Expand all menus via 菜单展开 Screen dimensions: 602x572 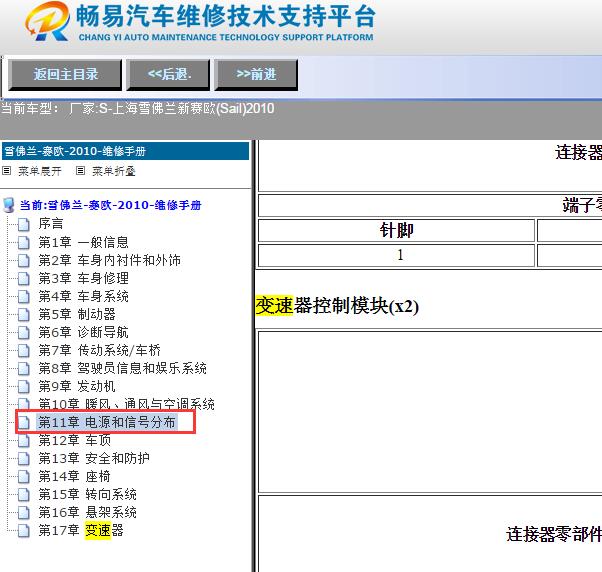point(40,171)
